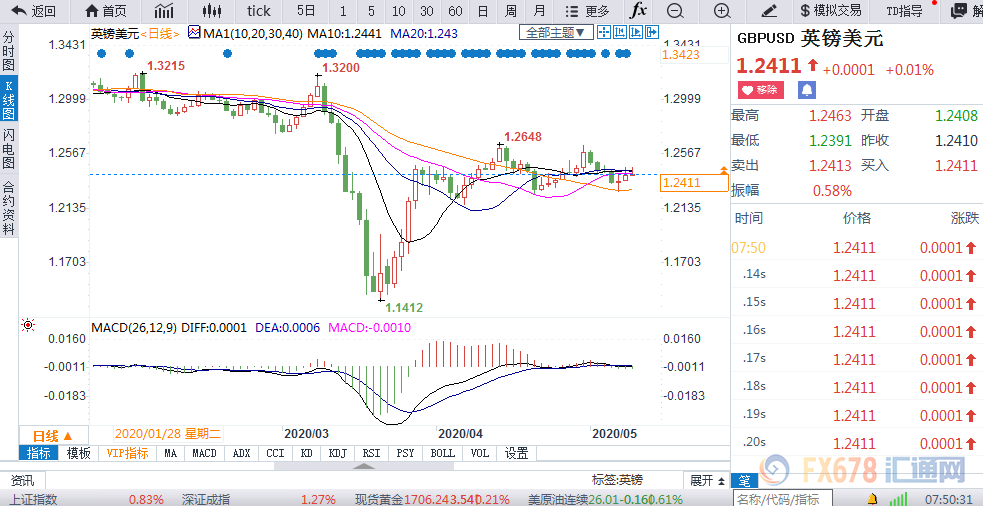
Task: Click the back arrow 返回 button
Action: click(x=34, y=11)
